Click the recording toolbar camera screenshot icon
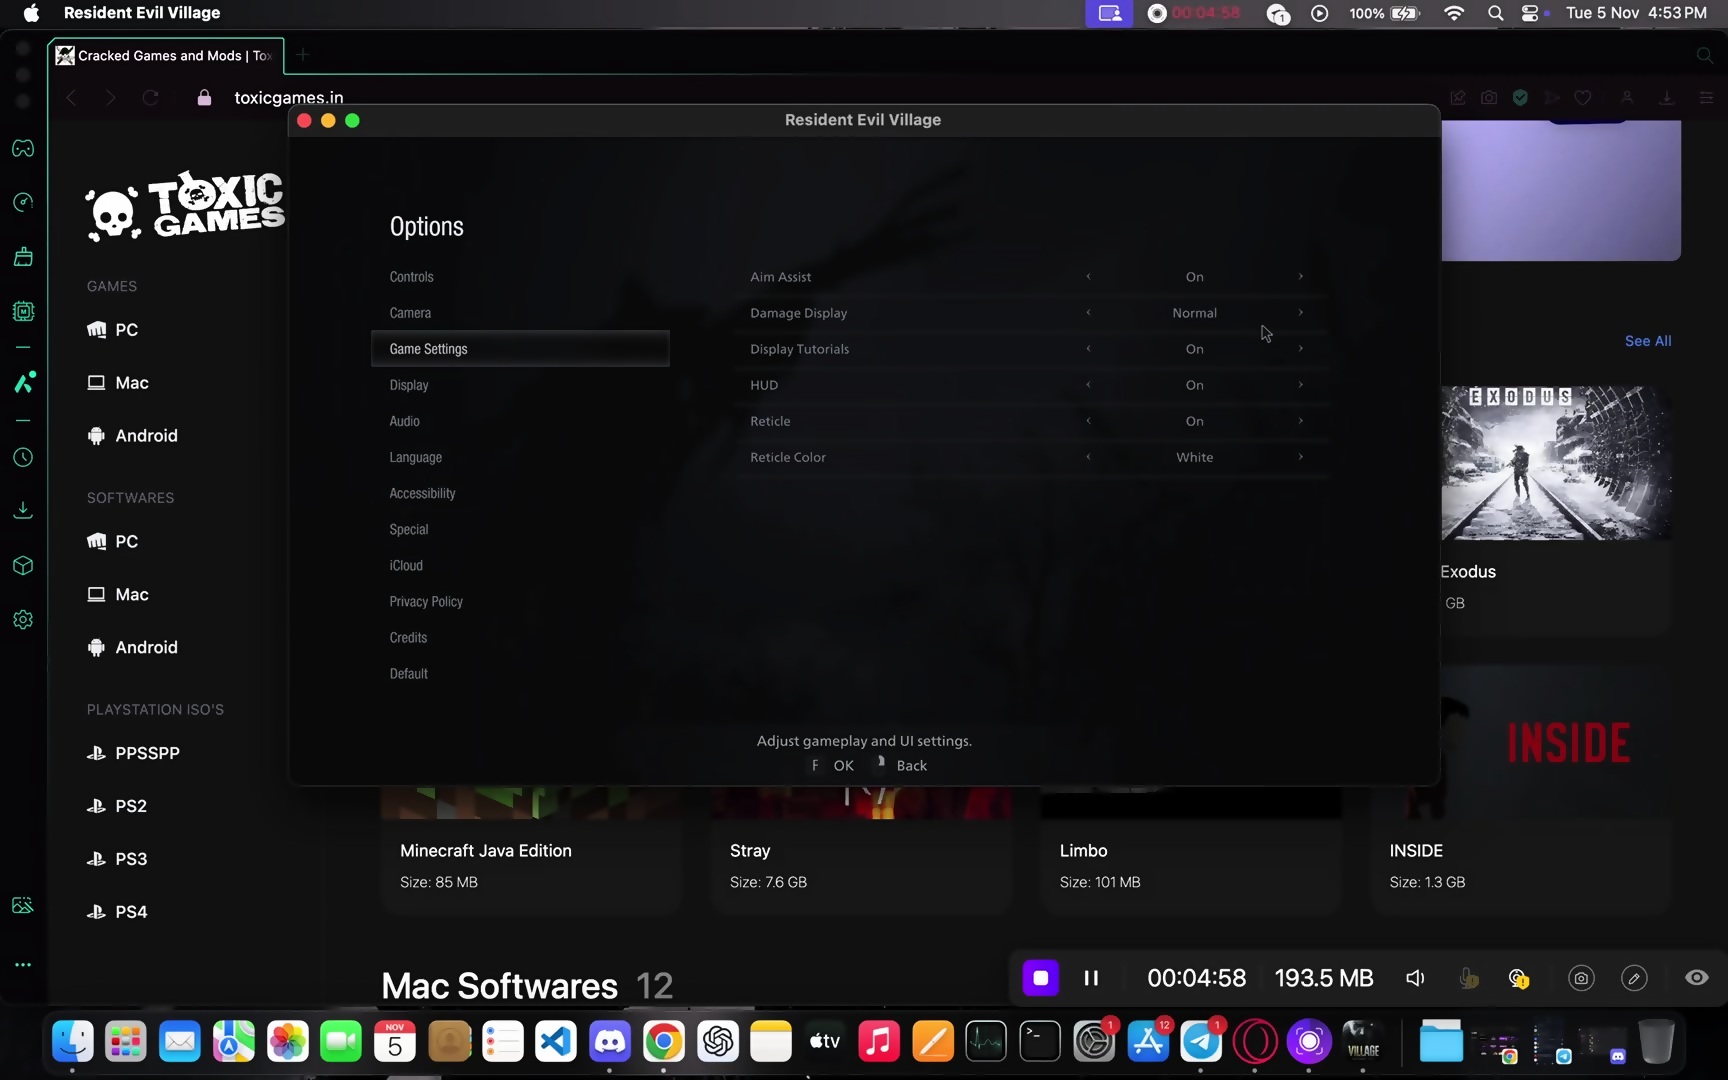 point(1580,978)
